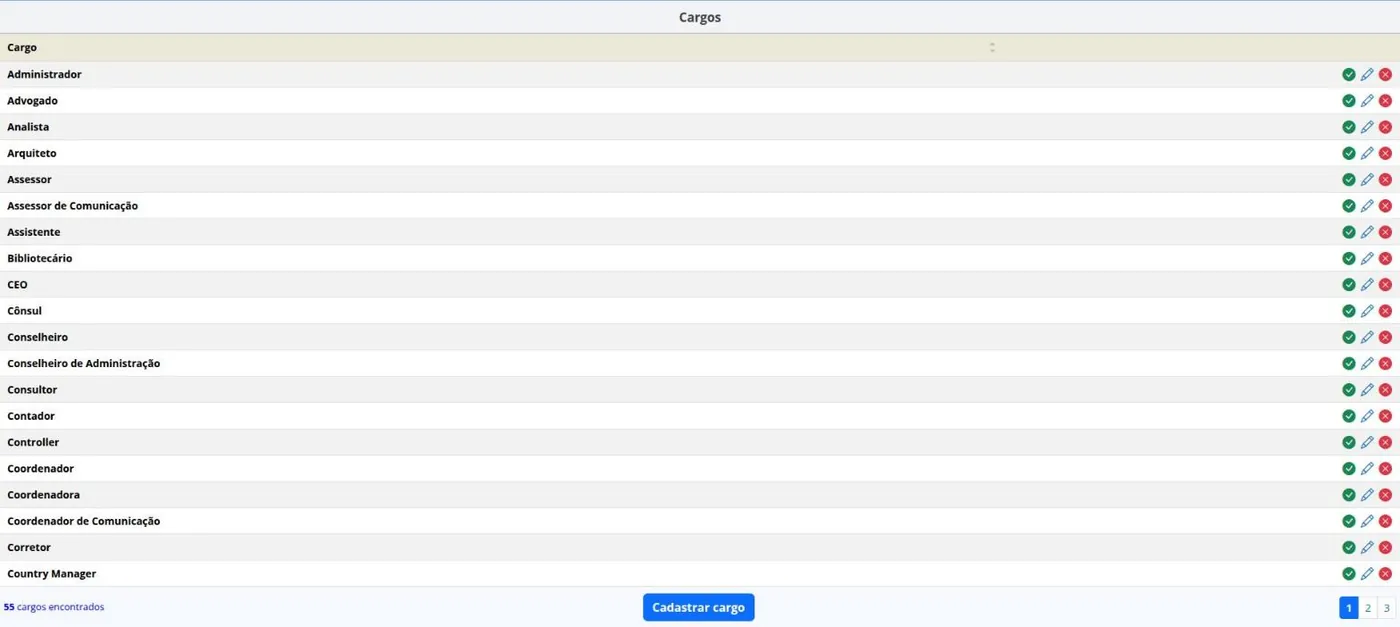Toggle the green check for Bibliotecário

pos(1349,258)
